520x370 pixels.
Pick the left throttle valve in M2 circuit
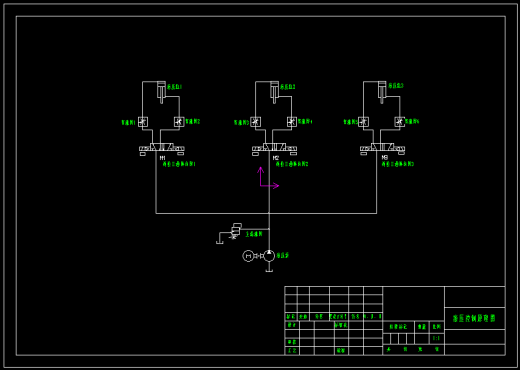(x=256, y=122)
